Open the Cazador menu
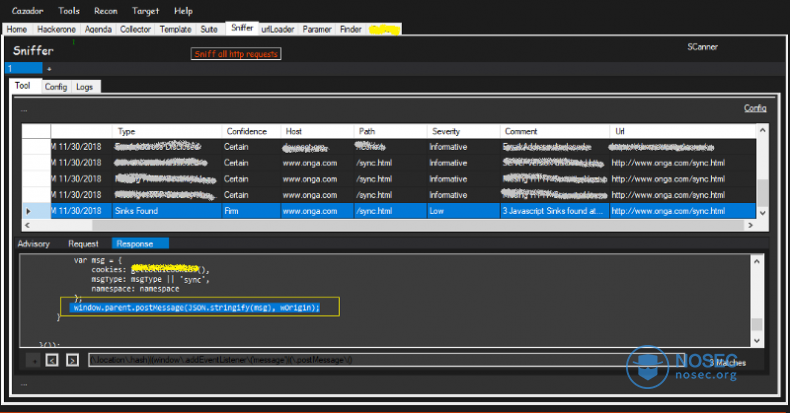Viewport: 790px width, 413px height. [27, 11]
